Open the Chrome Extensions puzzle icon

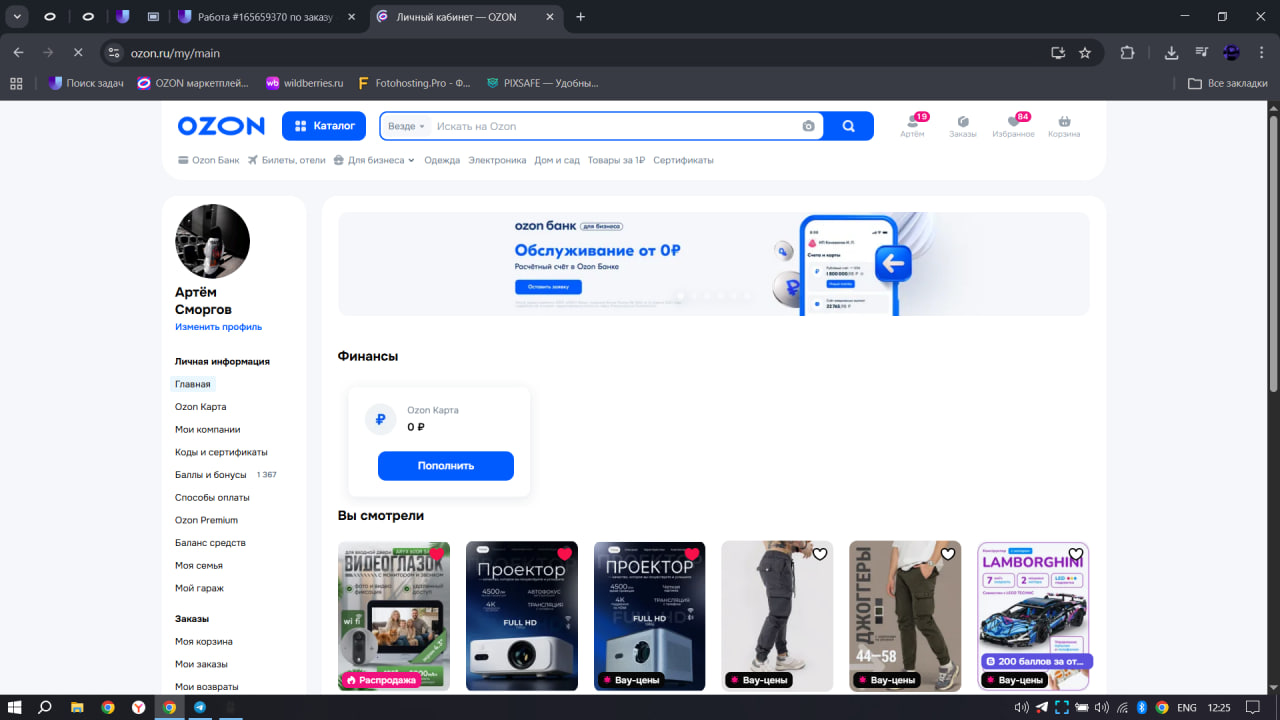pyautogui.click(x=1128, y=53)
